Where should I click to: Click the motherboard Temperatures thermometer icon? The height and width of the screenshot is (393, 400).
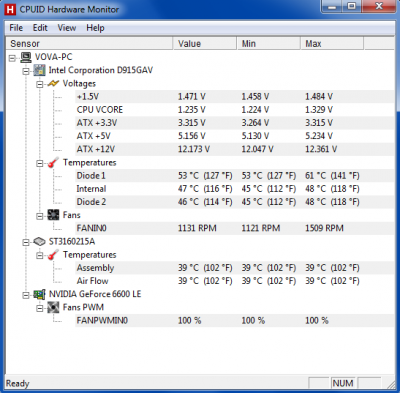point(53,163)
